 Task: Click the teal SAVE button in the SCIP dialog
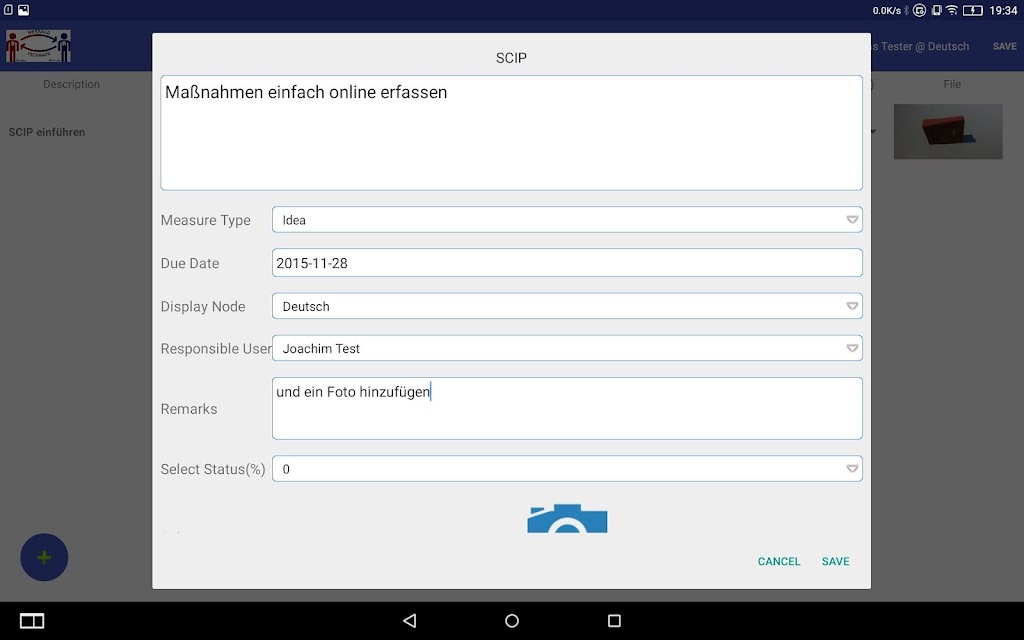click(835, 561)
